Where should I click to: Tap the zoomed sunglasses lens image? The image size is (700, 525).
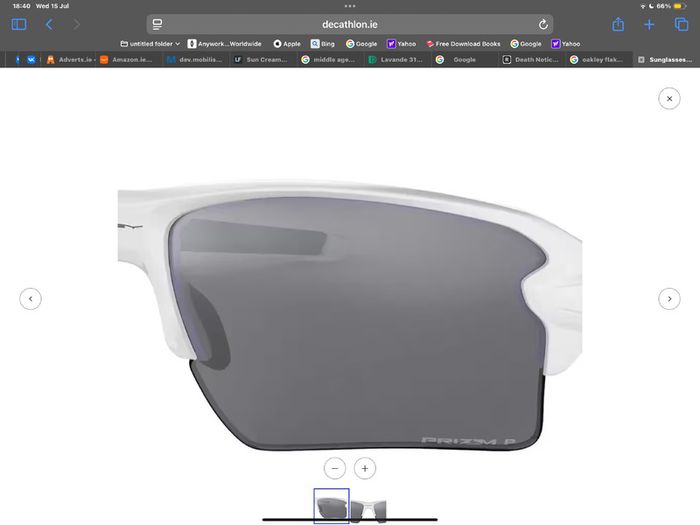[x=350, y=315]
